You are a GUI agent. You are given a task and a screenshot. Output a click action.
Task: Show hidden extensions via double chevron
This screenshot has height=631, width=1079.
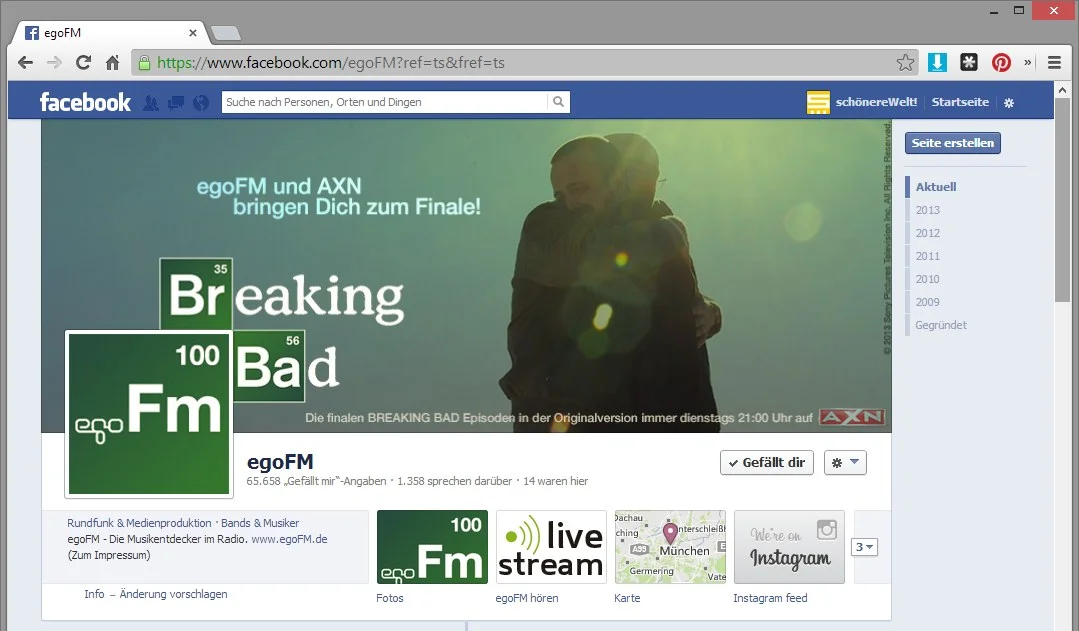[1027, 63]
